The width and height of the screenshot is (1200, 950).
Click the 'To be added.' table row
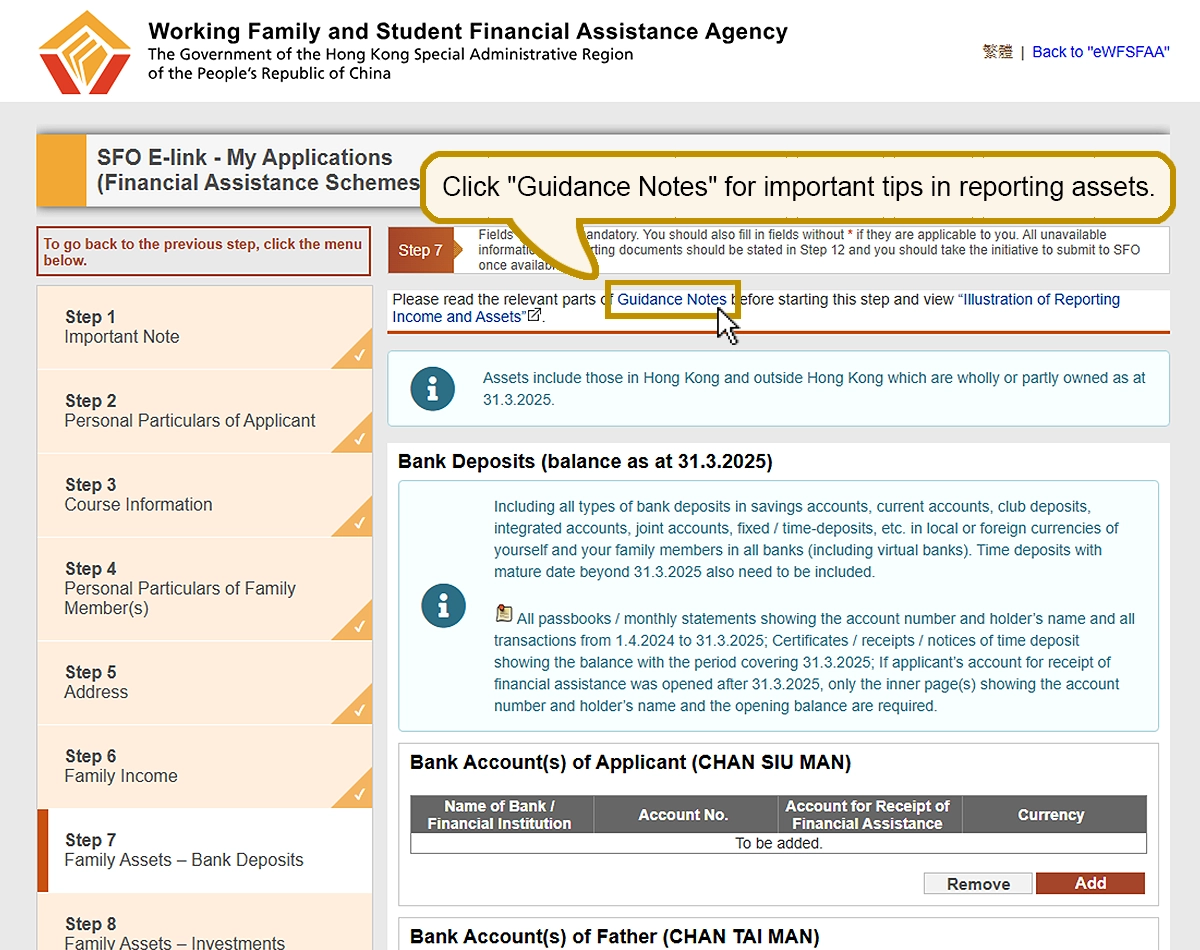pyautogui.click(x=778, y=843)
